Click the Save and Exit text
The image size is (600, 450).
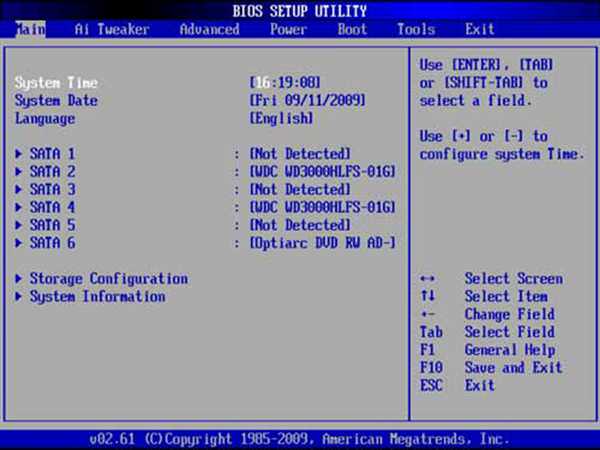pyautogui.click(x=514, y=368)
